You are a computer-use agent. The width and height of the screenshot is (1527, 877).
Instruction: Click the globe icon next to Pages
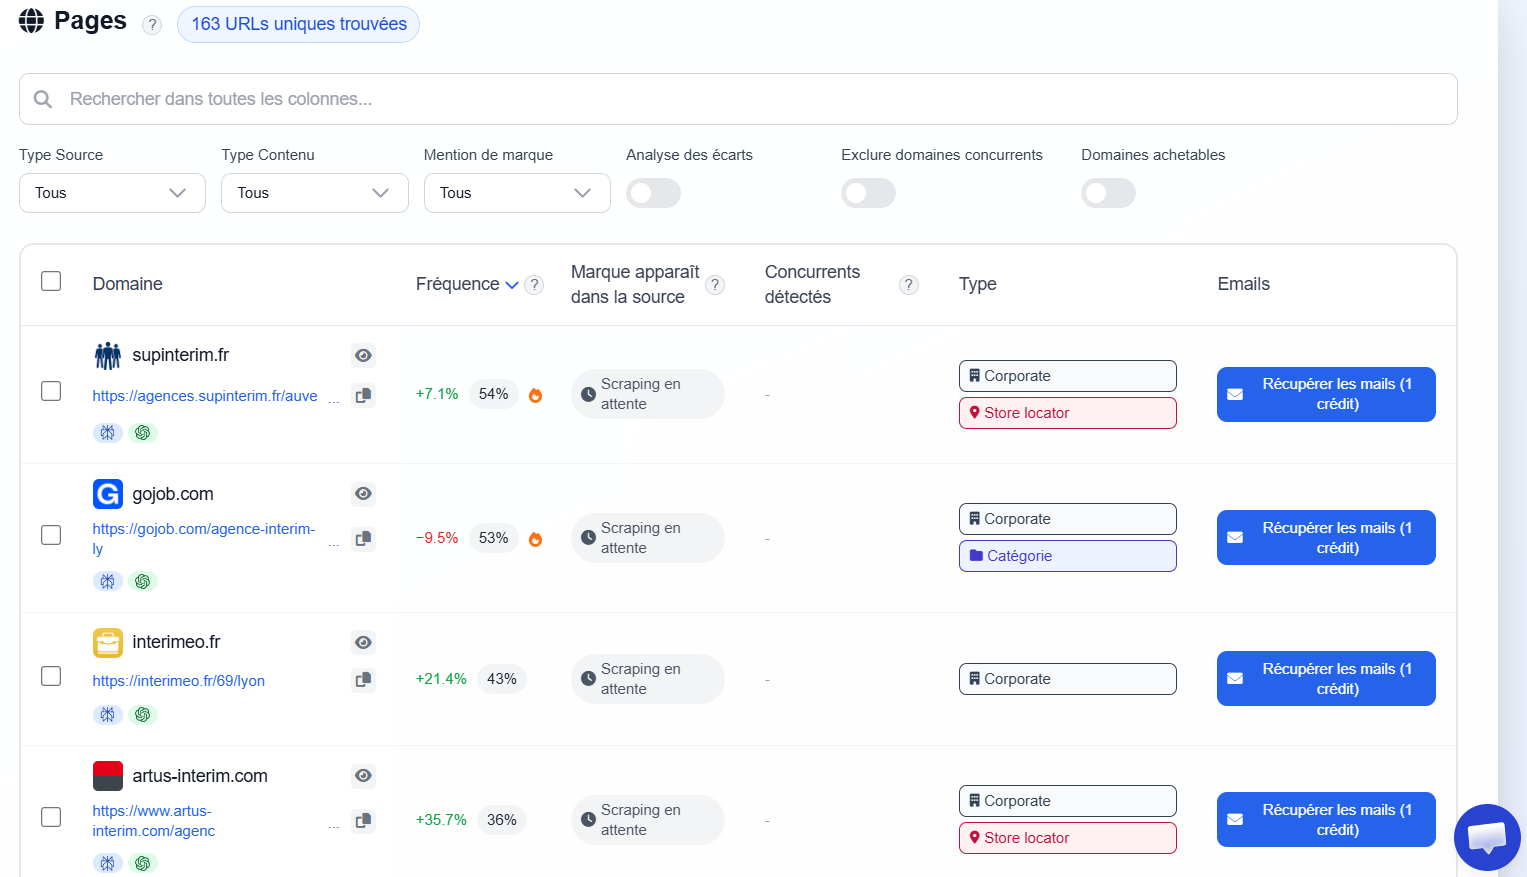pyautogui.click(x=32, y=21)
